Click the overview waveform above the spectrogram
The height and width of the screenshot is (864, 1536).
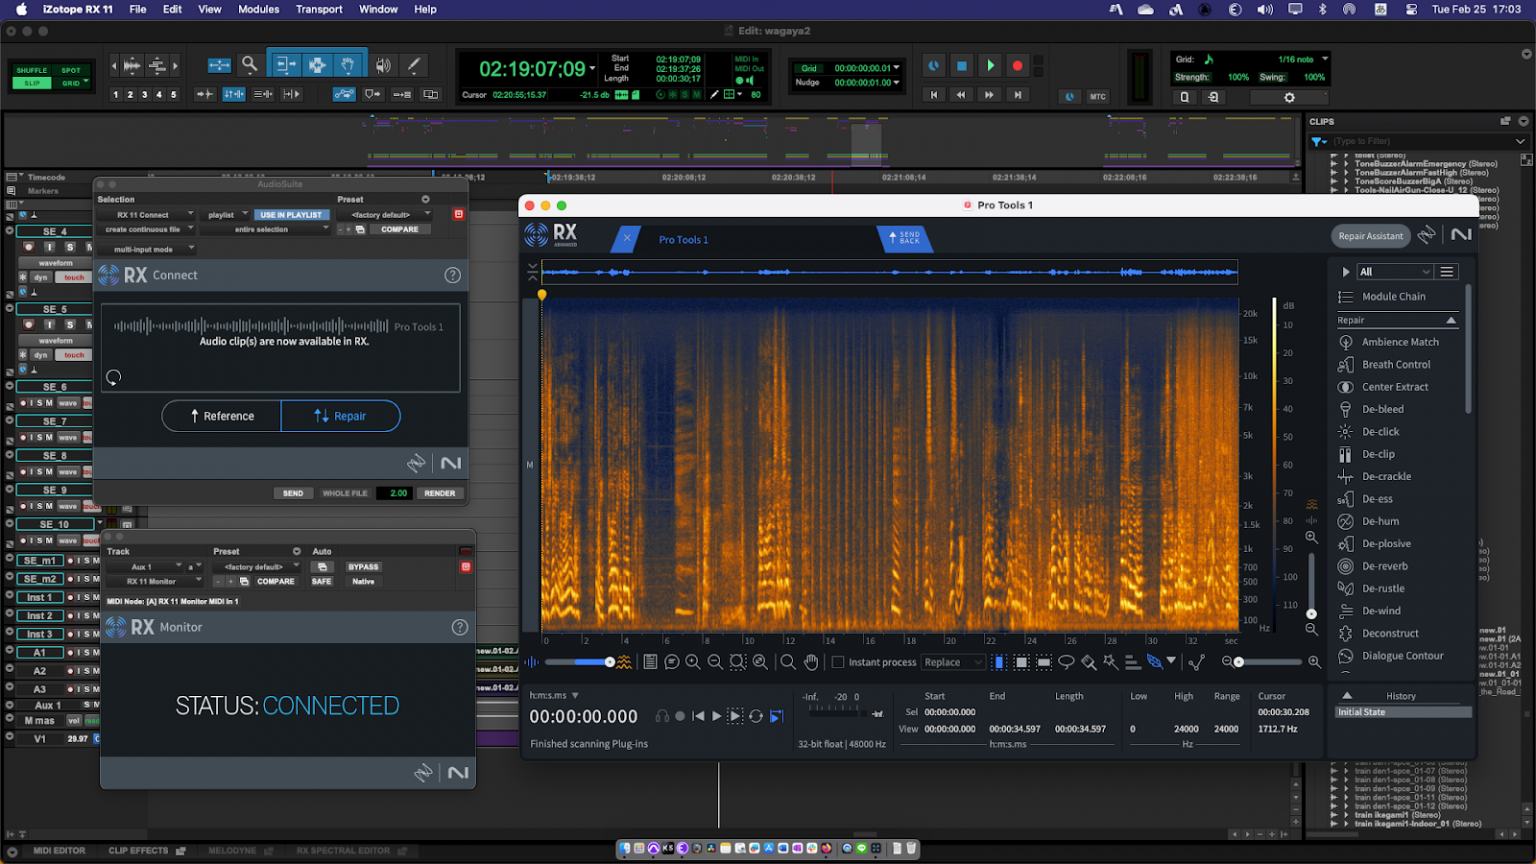coord(890,271)
